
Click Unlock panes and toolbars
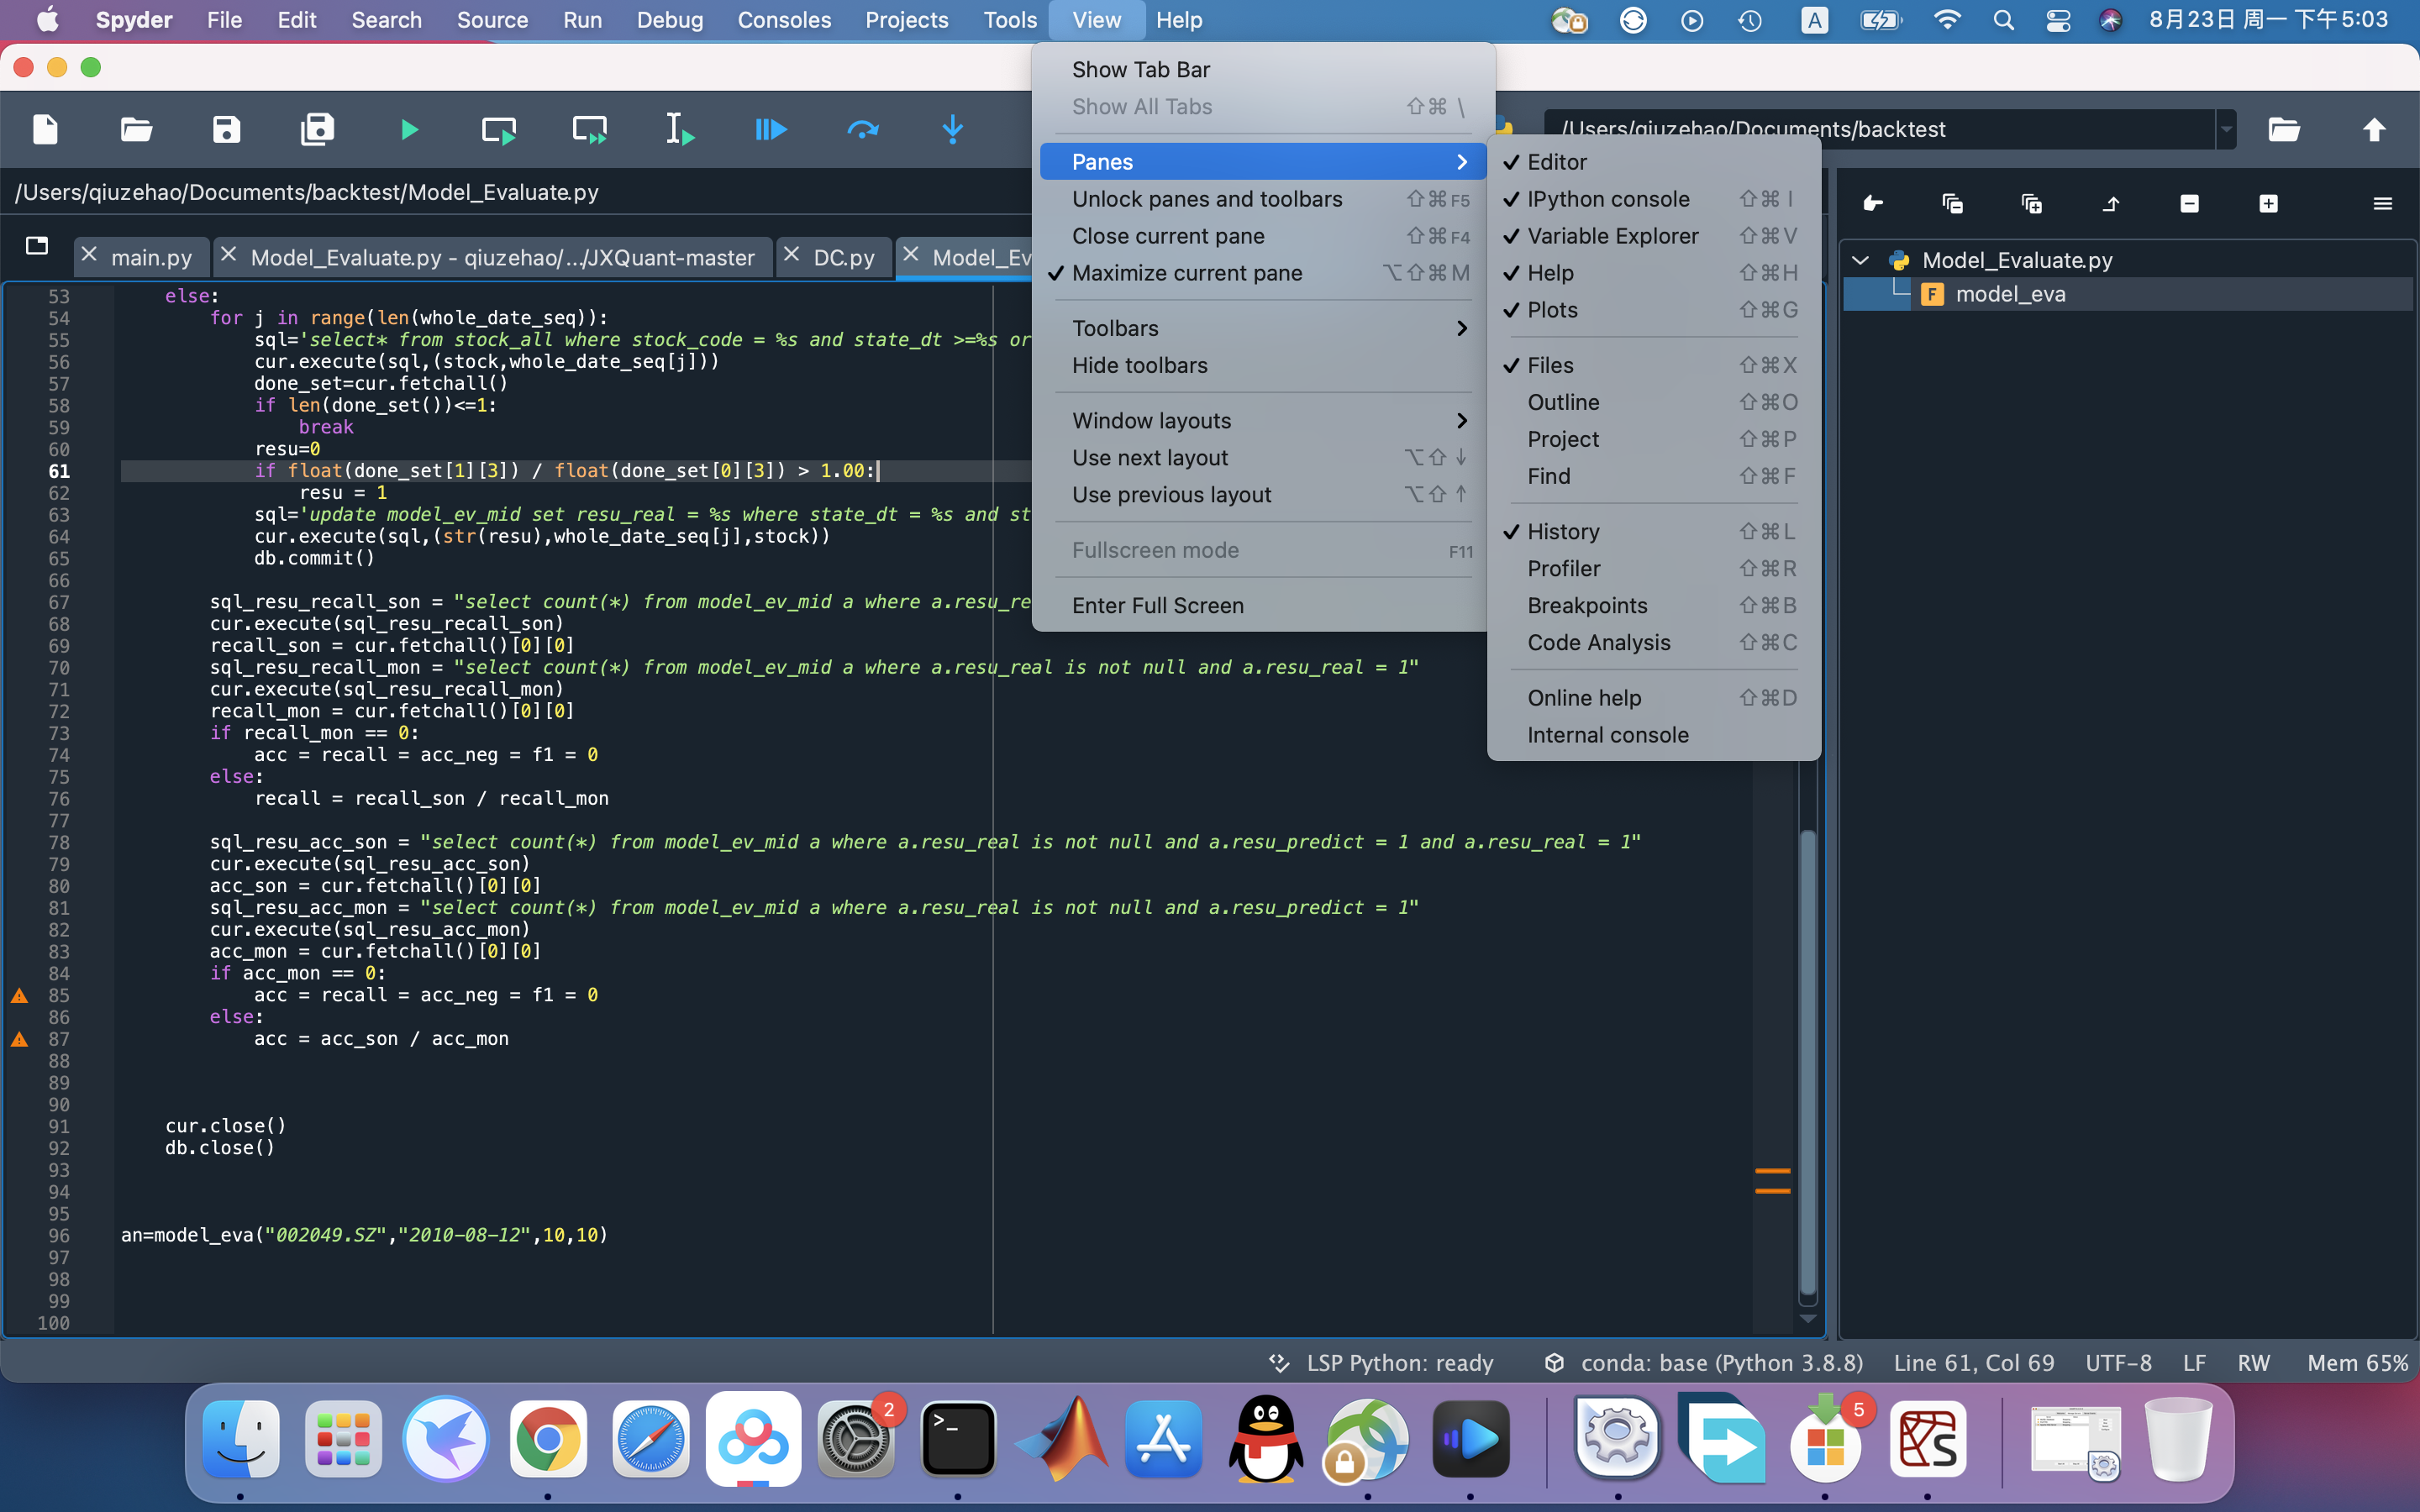[x=1207, y=199]
